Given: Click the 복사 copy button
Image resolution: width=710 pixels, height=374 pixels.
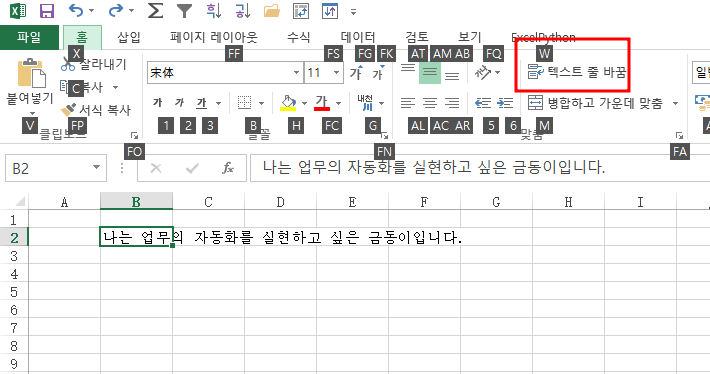Looking at the screenshot, I should point(82,87).
